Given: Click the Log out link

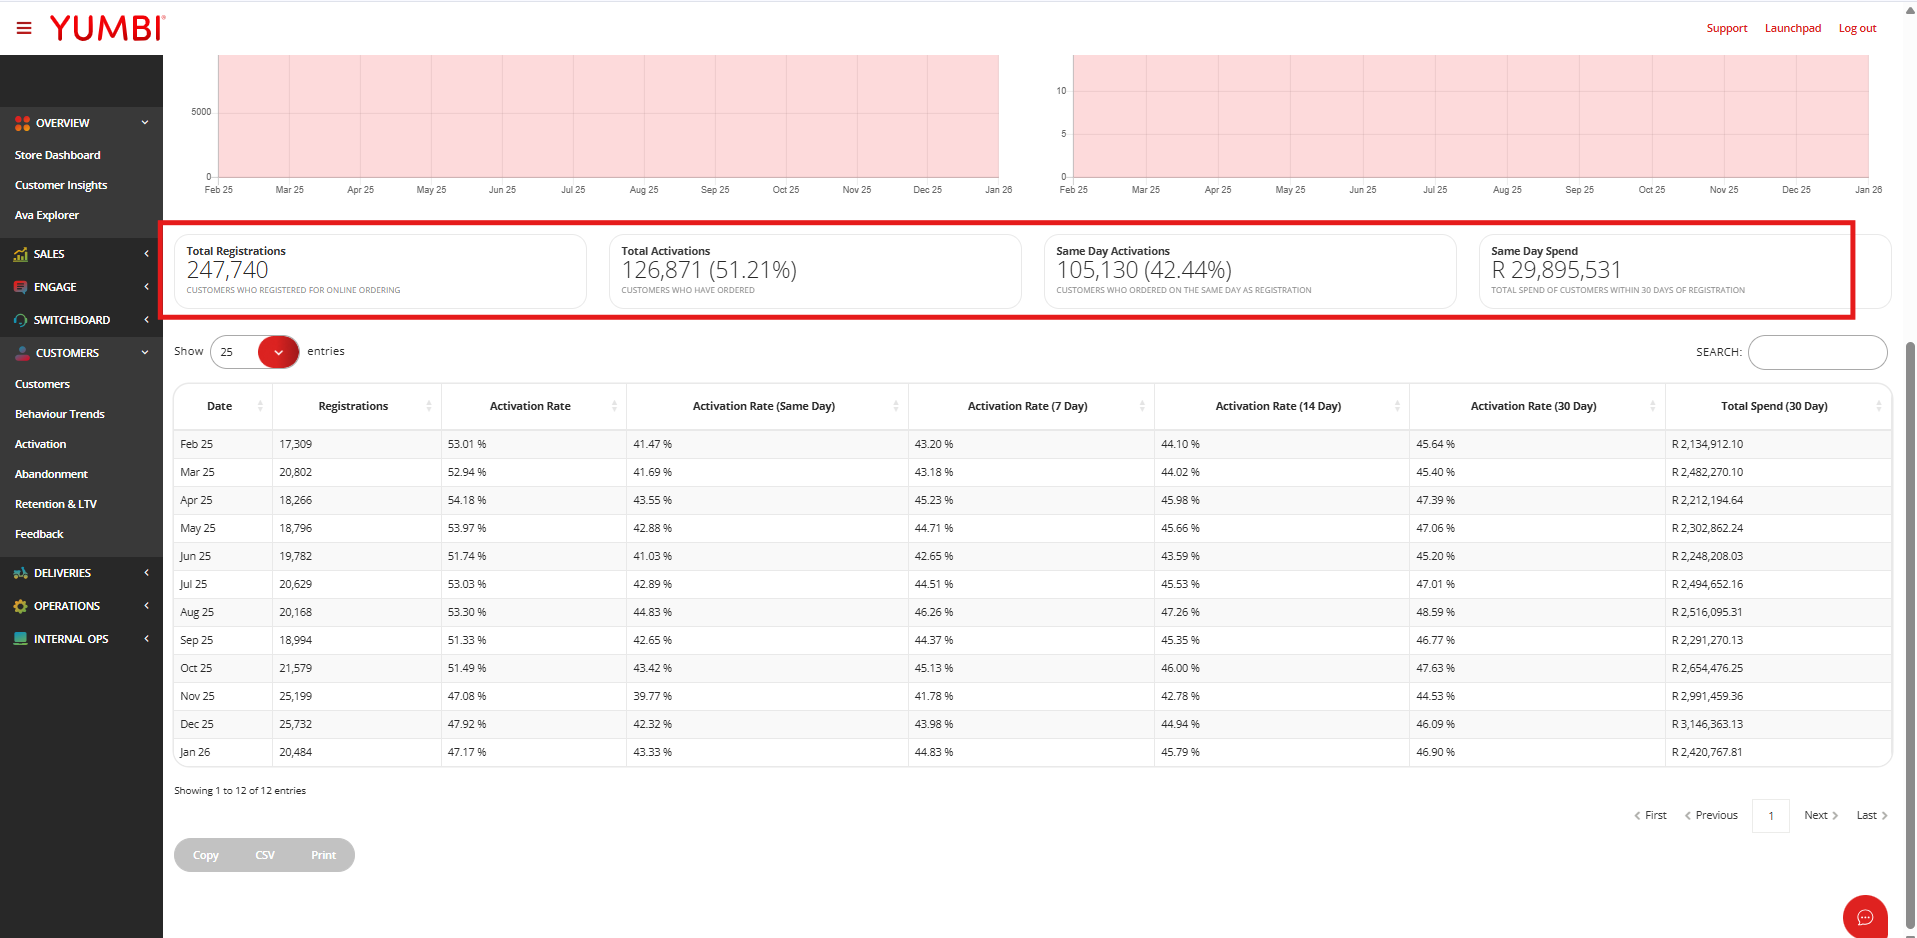Looking at the screenshot, I should click(1857, 28).
